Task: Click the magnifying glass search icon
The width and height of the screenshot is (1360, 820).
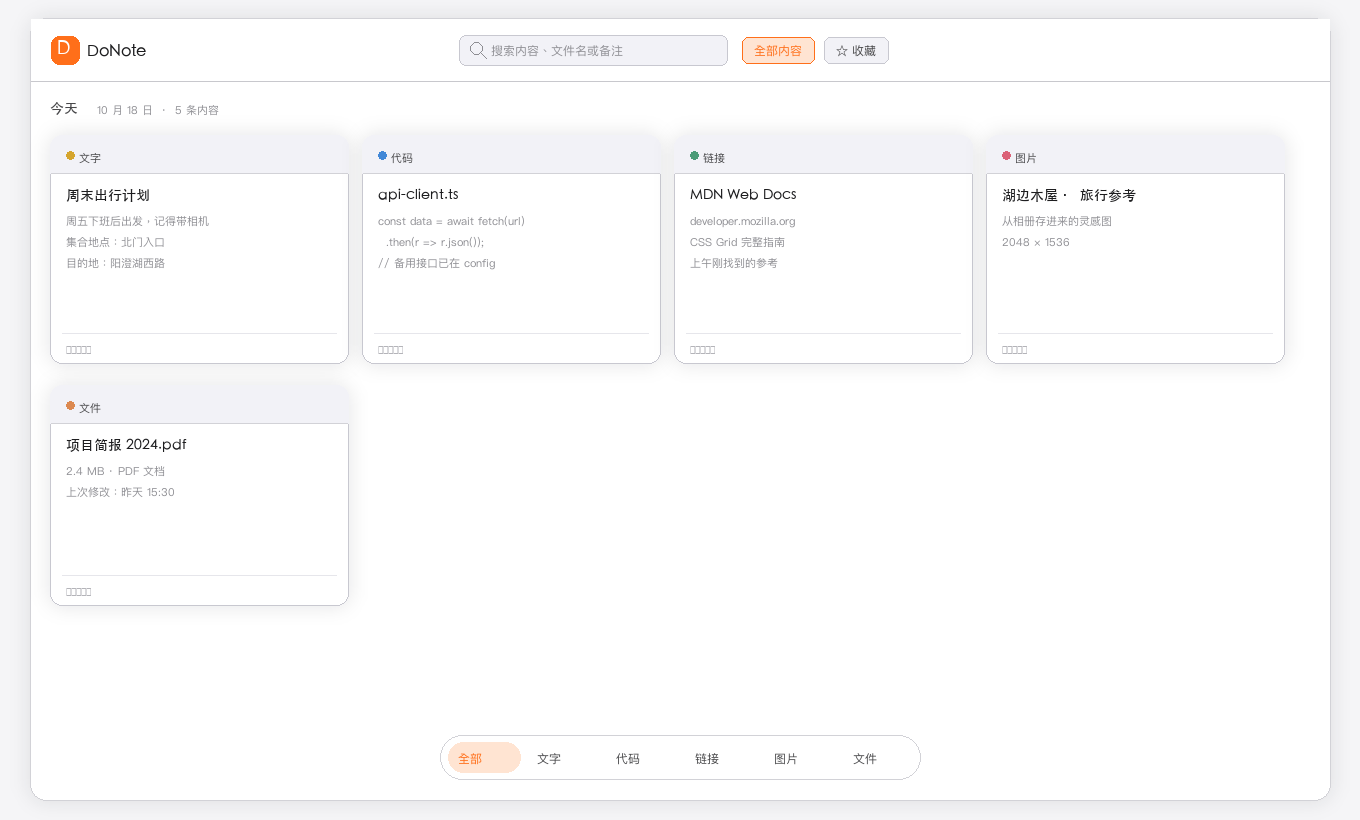Action: 478,50
